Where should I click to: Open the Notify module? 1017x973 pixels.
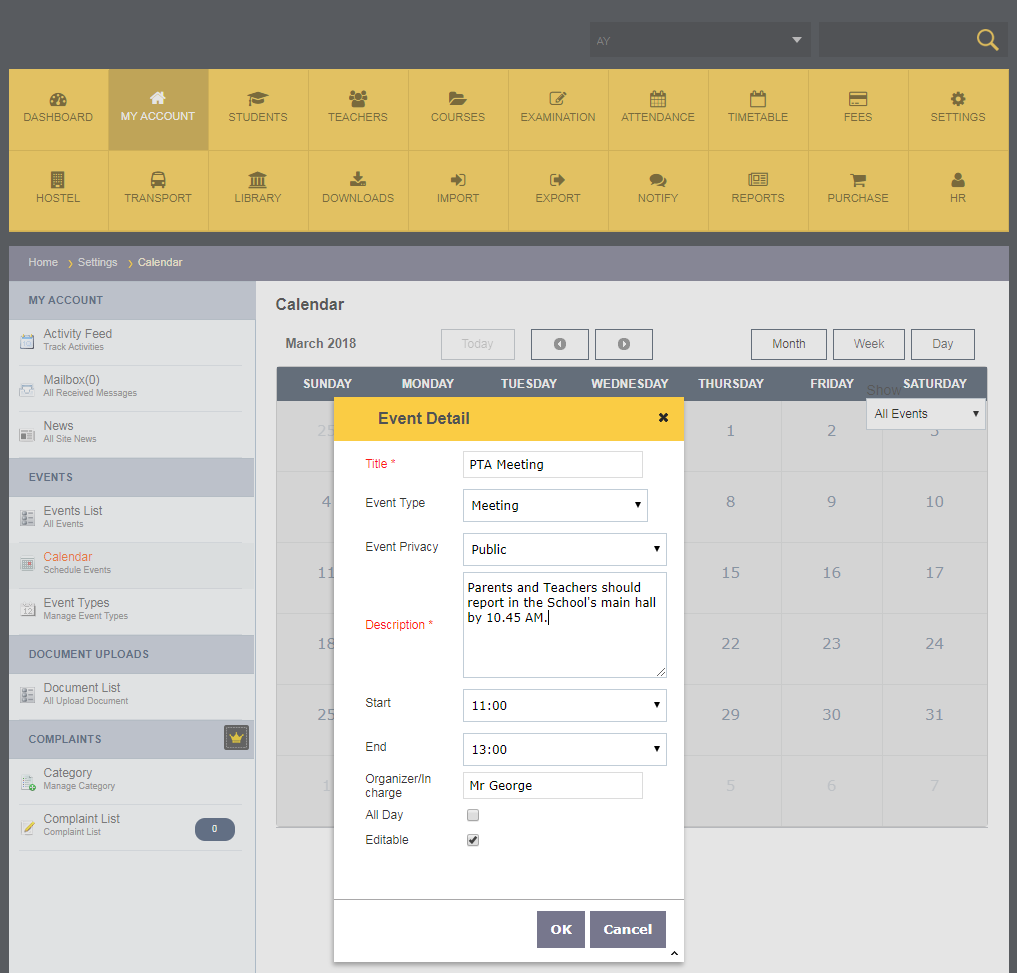pos(657,189)
